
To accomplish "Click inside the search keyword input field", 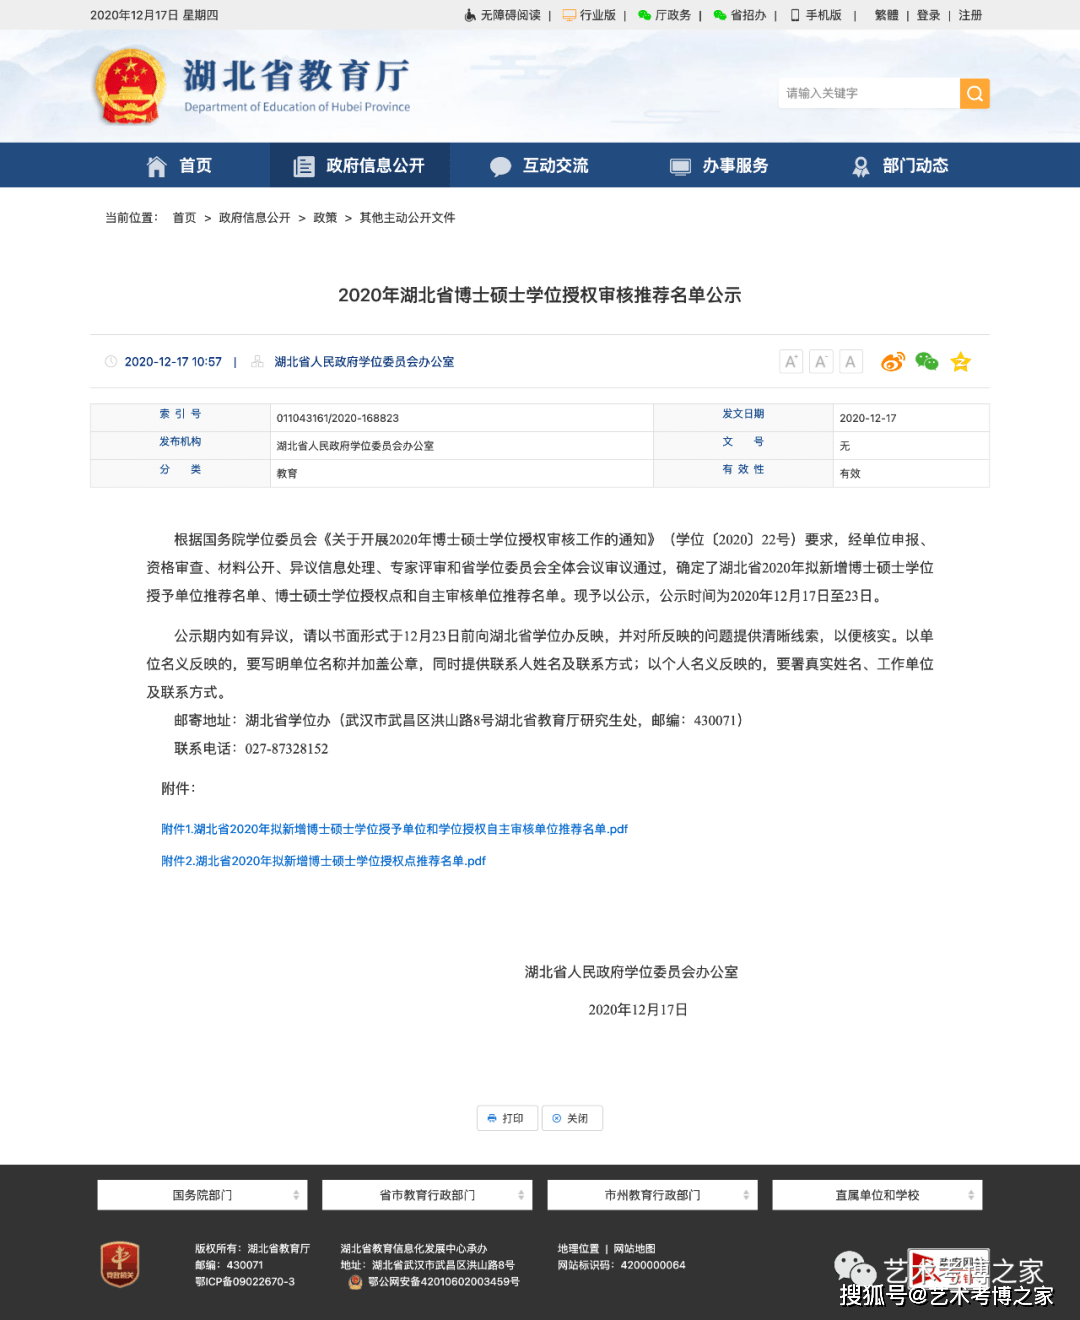I will [x=865, y=93].
